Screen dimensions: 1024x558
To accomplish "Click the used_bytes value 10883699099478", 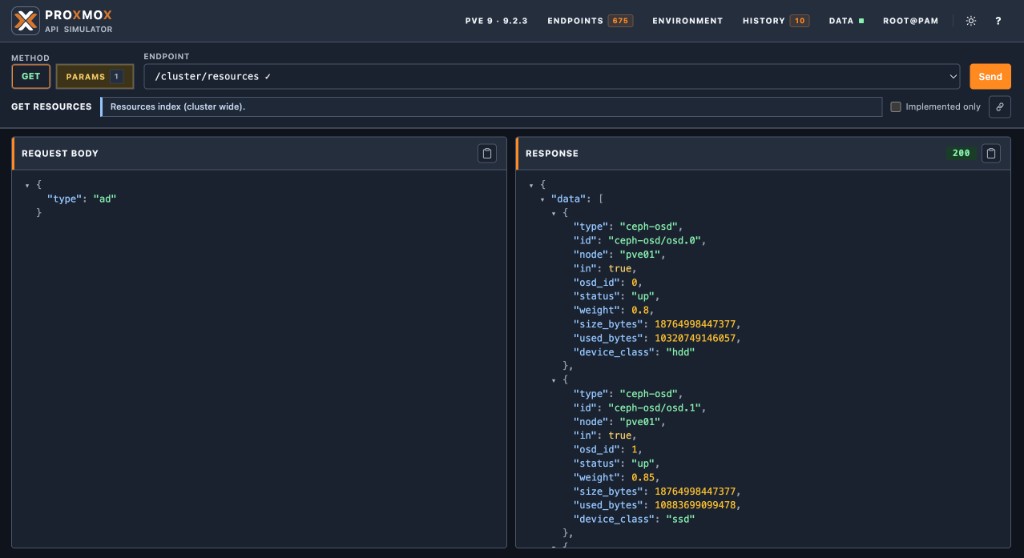I will (x=695, y=505).
